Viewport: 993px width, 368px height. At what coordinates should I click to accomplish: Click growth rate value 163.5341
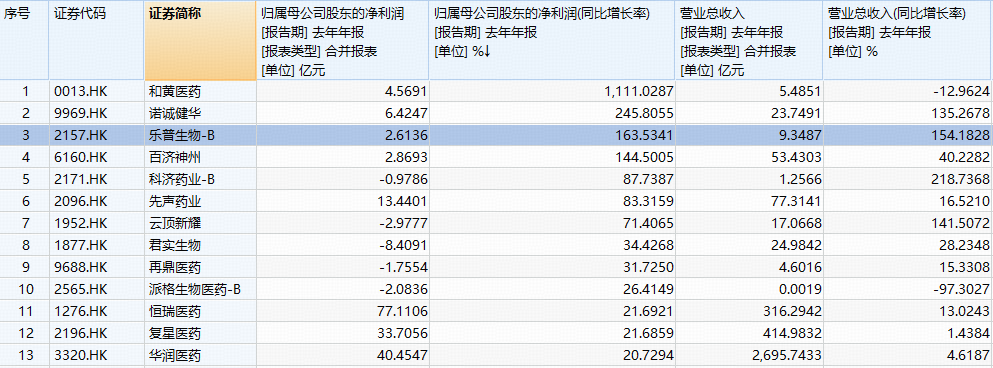(x=646, y=136)
